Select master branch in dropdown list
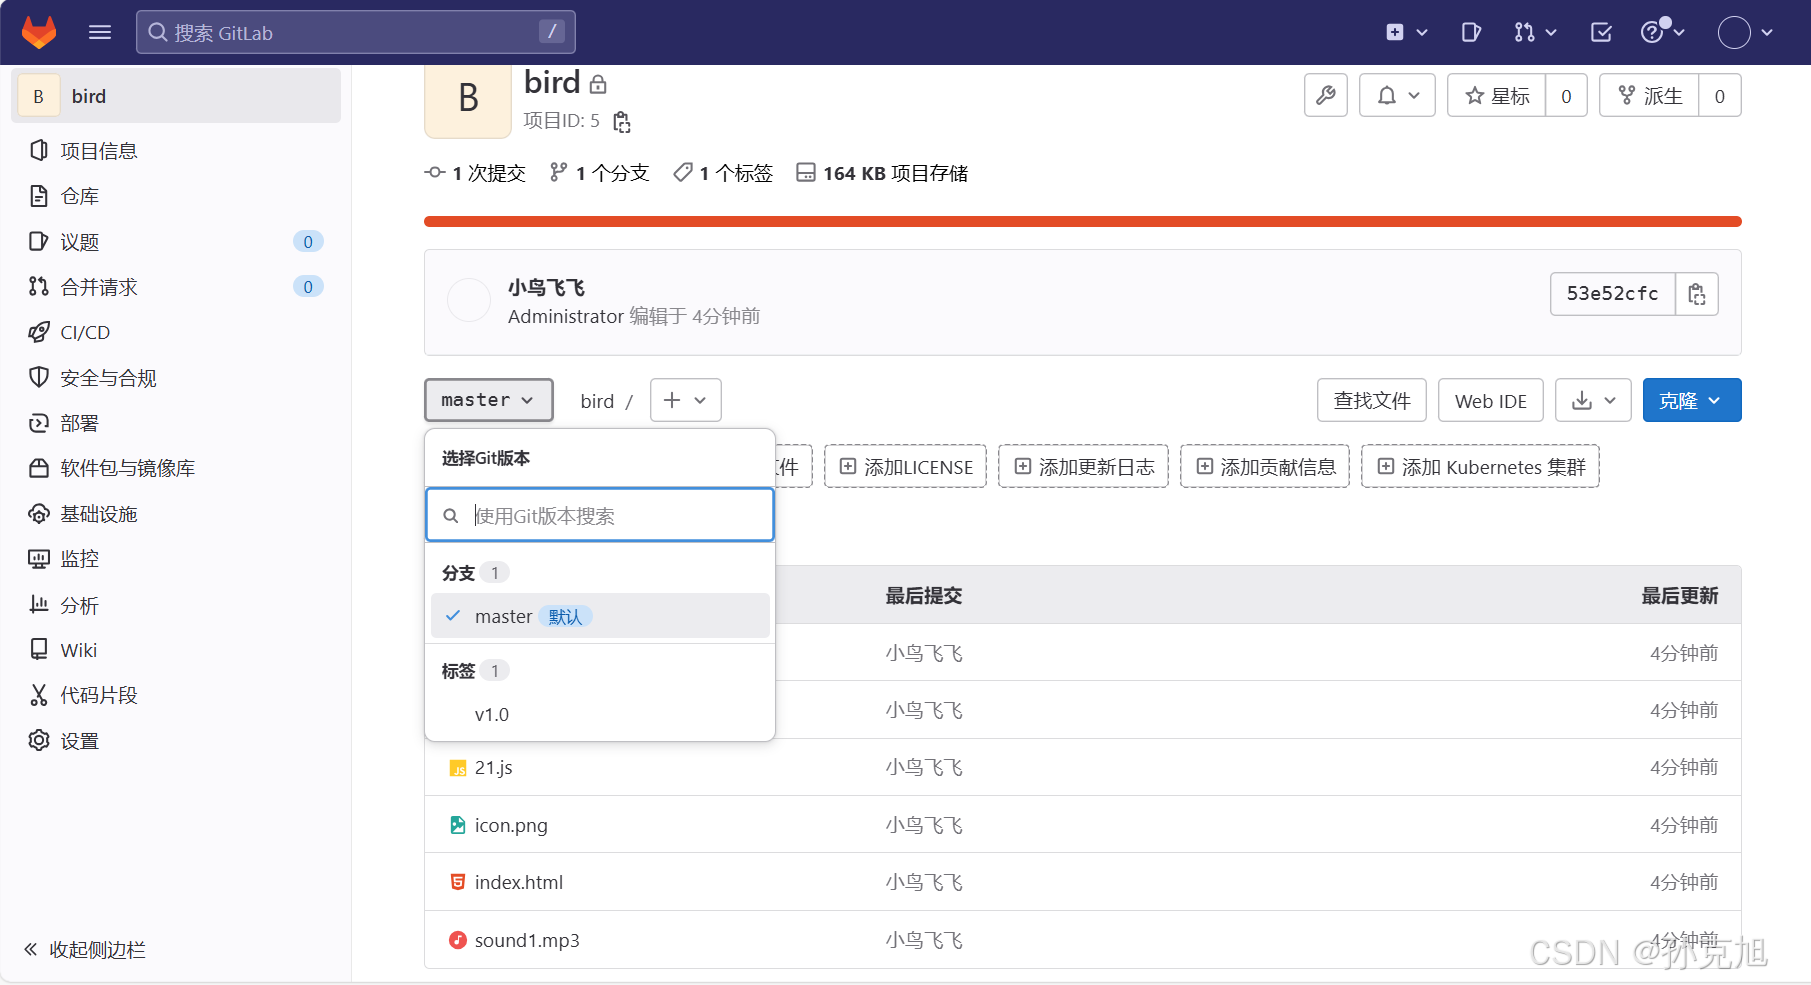1811x985 pixels. click(600, 616)
